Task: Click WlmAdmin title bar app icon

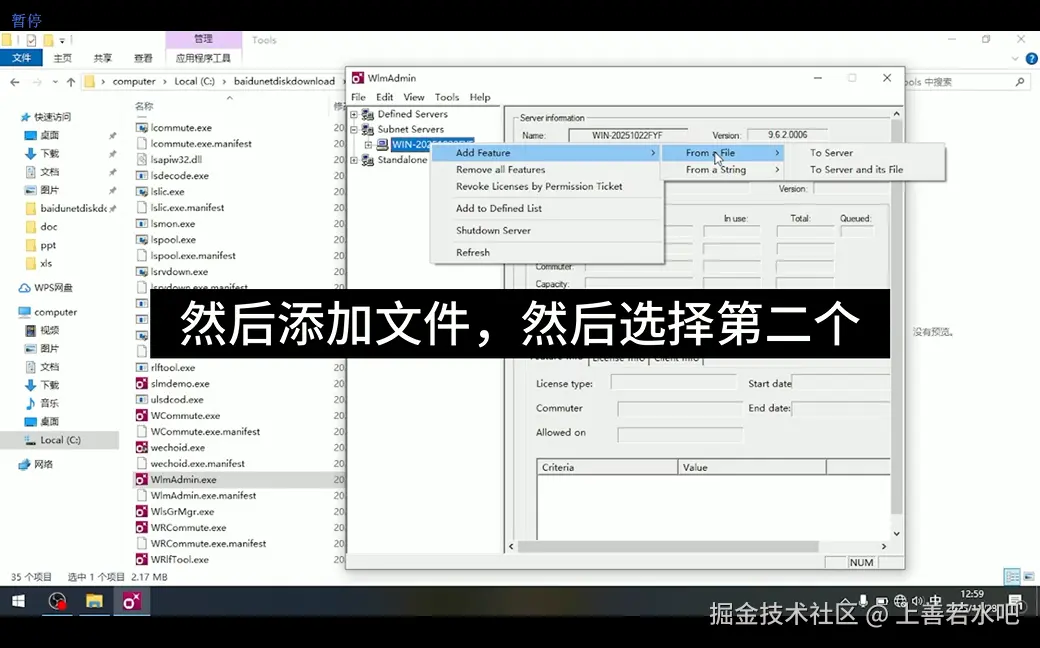Action: coord(358,78)
